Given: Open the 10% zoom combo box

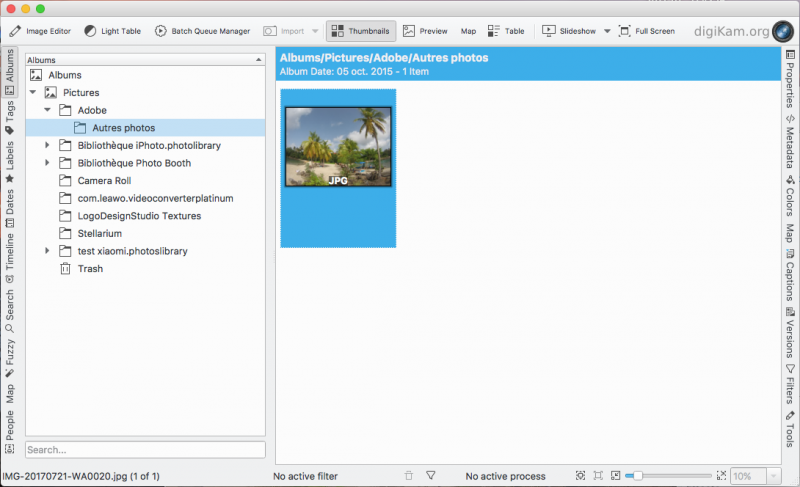Looking at the screenshot, I should (756, 476).
